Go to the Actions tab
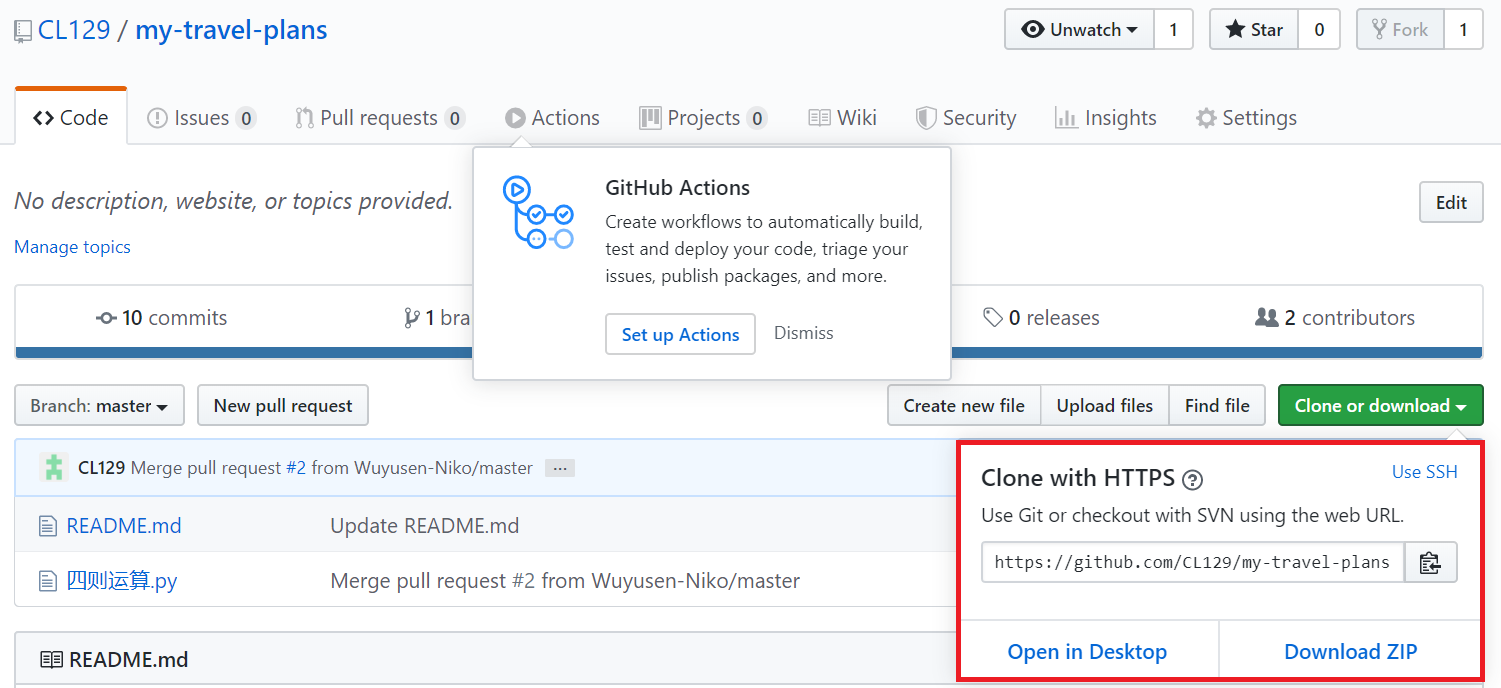The width and height of the screenshot is (1501, 688). [x=552, y=118]
